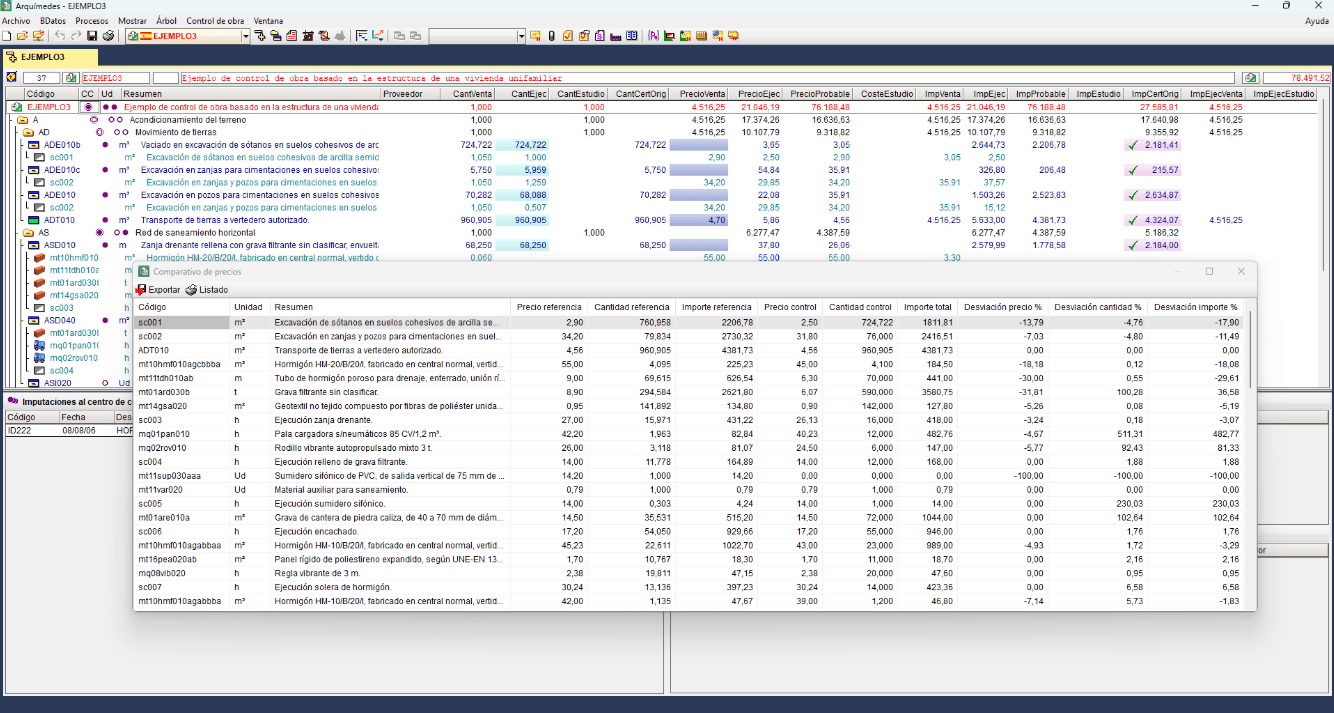Click the brick icon beside mt10hmf010 in tree
The height and width of the screenshot is (713, 1334).
coord(40,258)
